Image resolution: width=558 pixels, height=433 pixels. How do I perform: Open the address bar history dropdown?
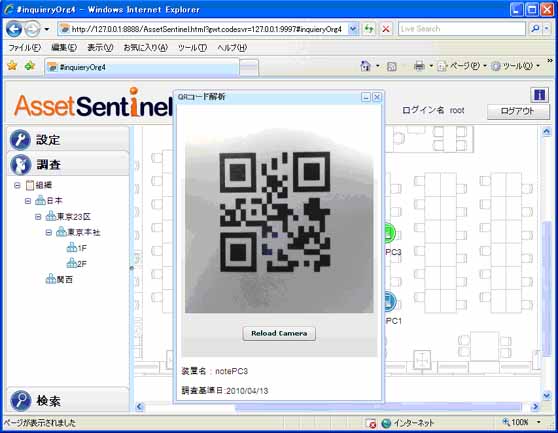coord(352,29)
